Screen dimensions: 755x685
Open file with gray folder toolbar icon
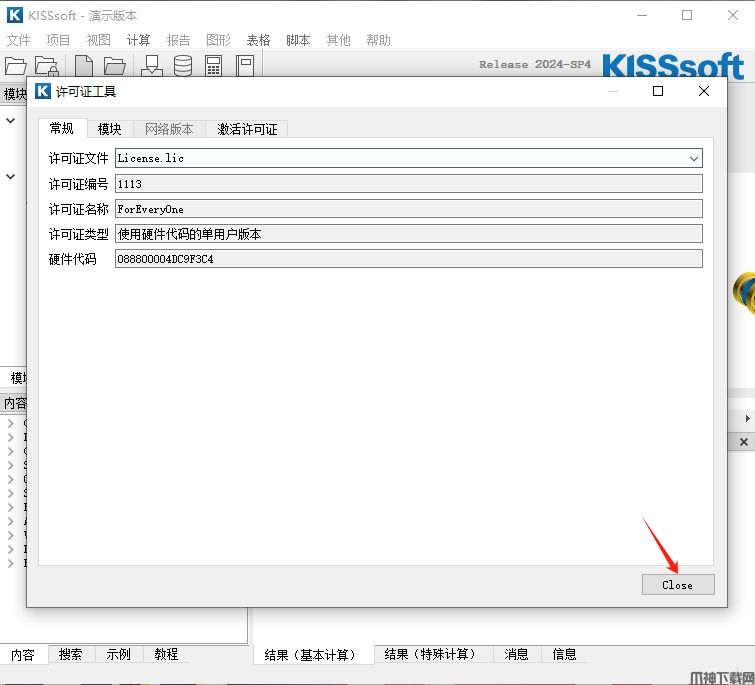tap(115, 65)
